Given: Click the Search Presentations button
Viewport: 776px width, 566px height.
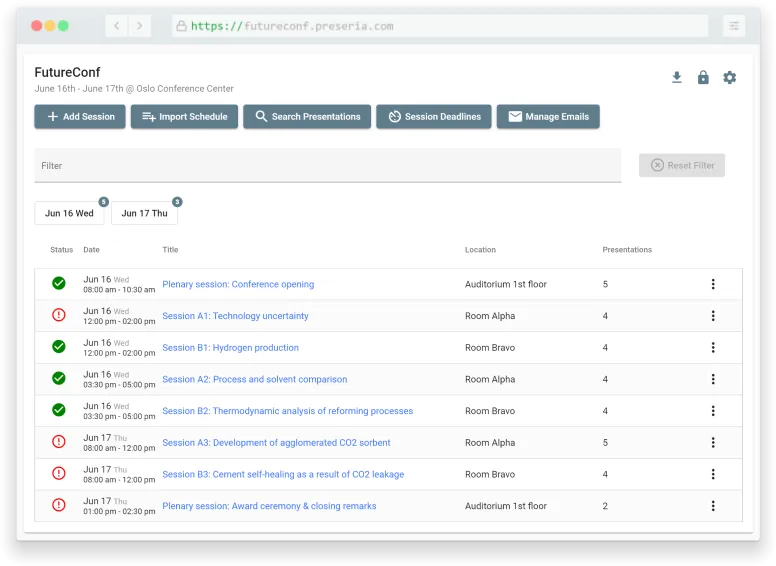Looking at the screenshot, I should [307, 117].
